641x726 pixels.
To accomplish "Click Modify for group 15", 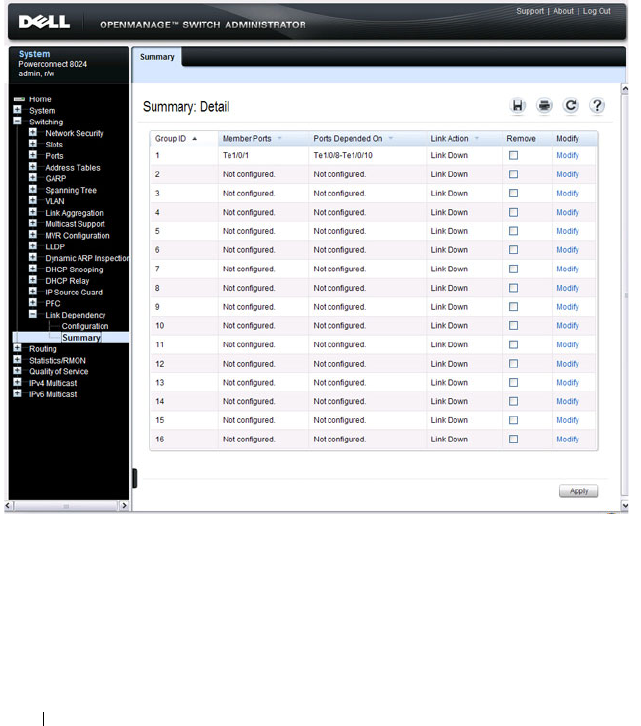I will pos(567,420).
